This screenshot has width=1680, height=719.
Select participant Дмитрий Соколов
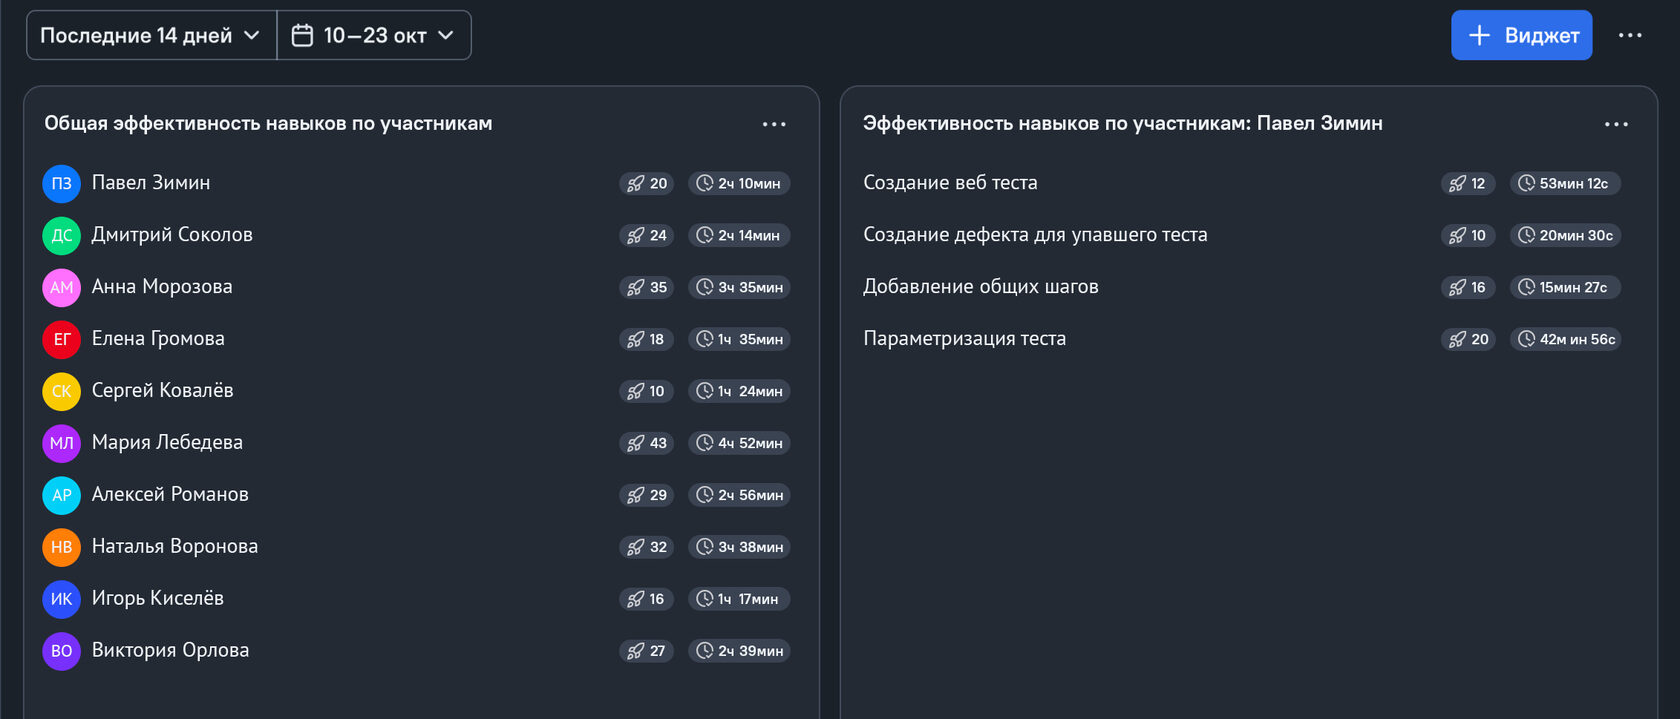[172, 235]
